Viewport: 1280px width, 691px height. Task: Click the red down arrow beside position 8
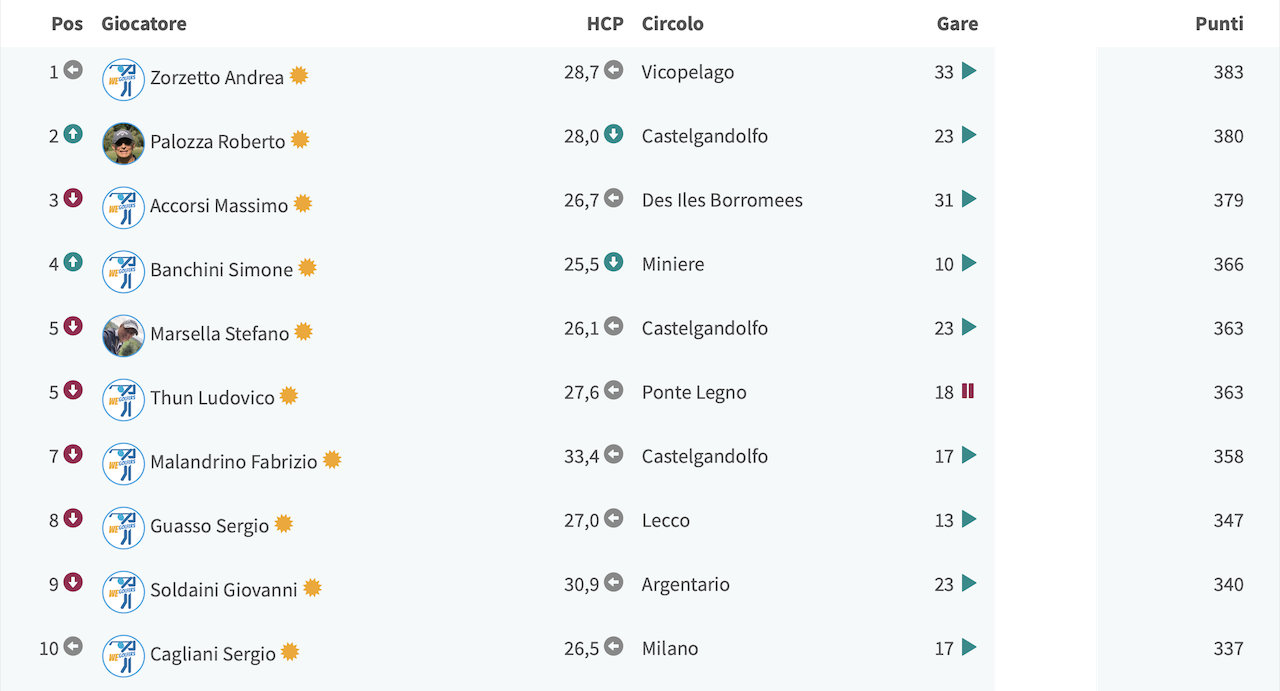point(73,518)
